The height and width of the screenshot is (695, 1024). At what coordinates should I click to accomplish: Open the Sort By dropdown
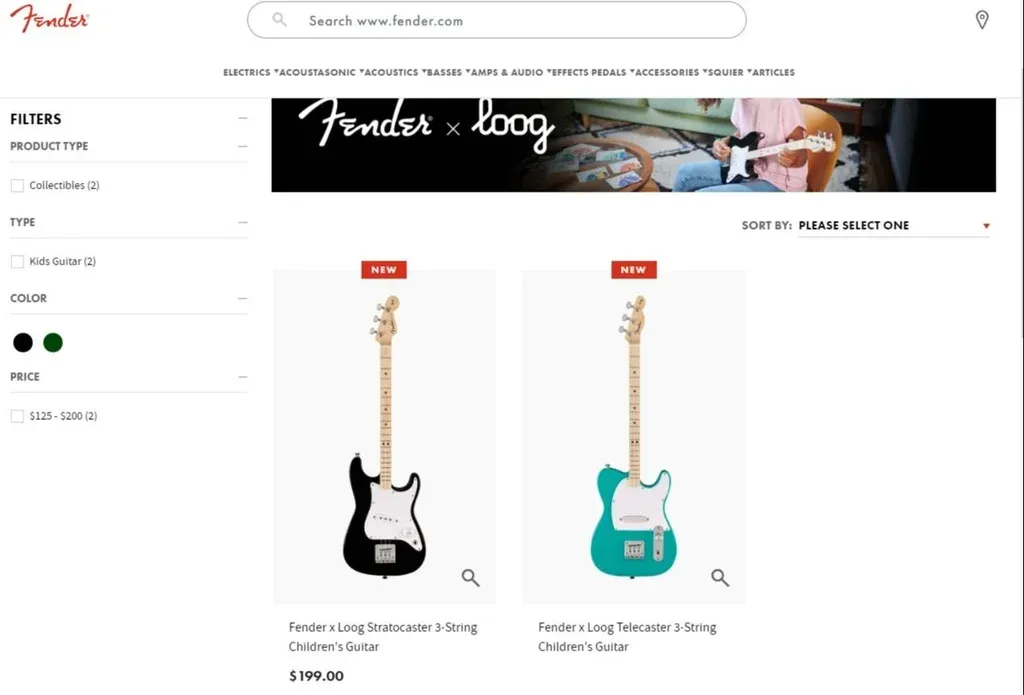click(893, 225)
